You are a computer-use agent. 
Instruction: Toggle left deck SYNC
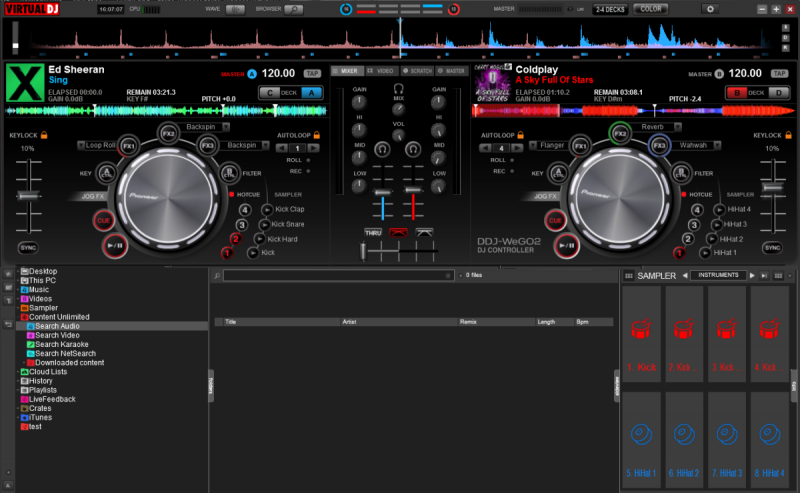tap(28, 248)
